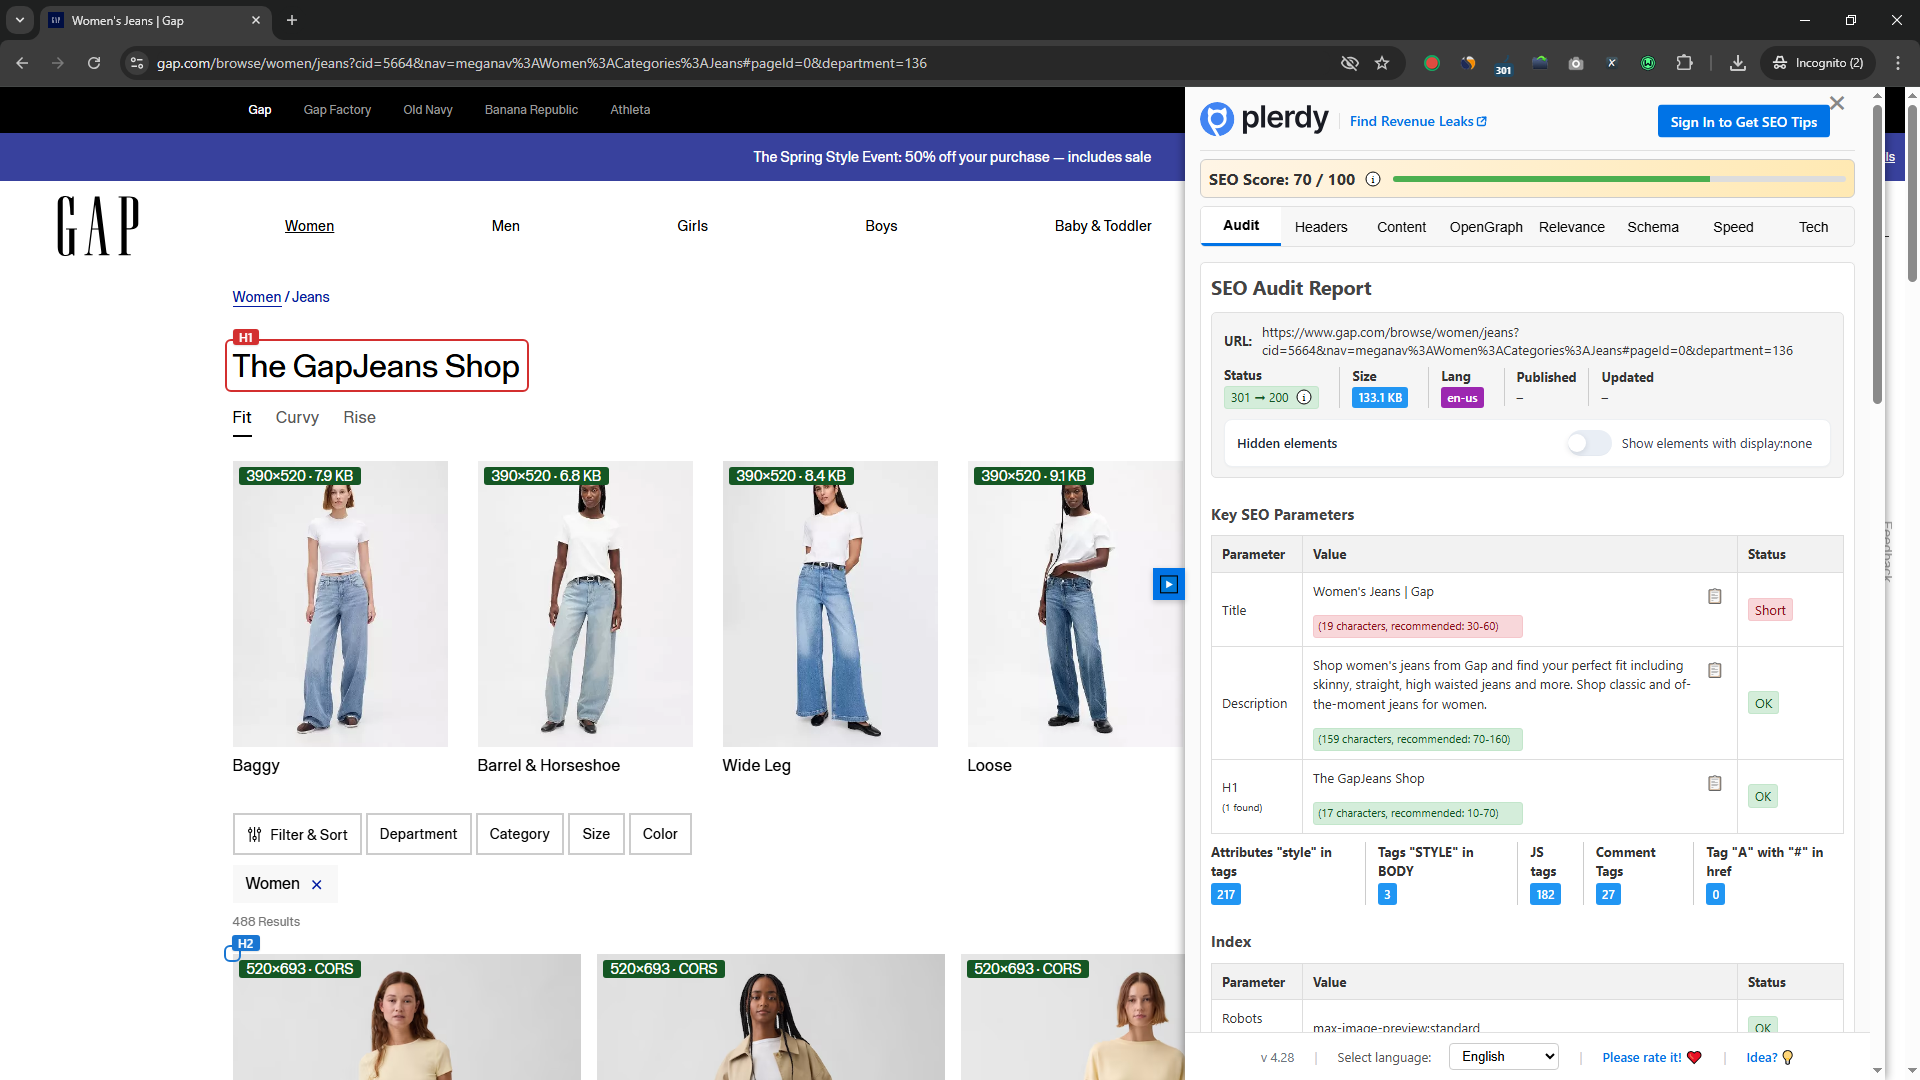Toggle show elements with display:none
The image size is (1920, 1080).
(x=1588, y=443)
